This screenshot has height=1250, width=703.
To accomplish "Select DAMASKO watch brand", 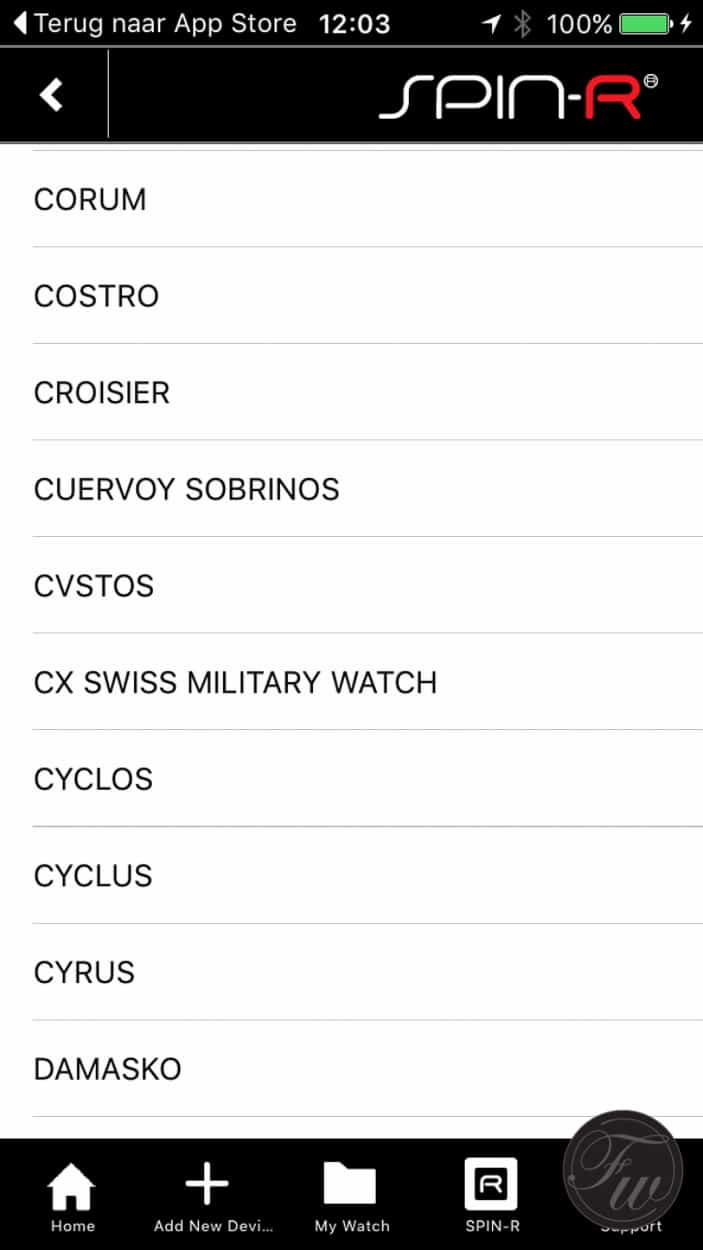I will [108, 1069].
